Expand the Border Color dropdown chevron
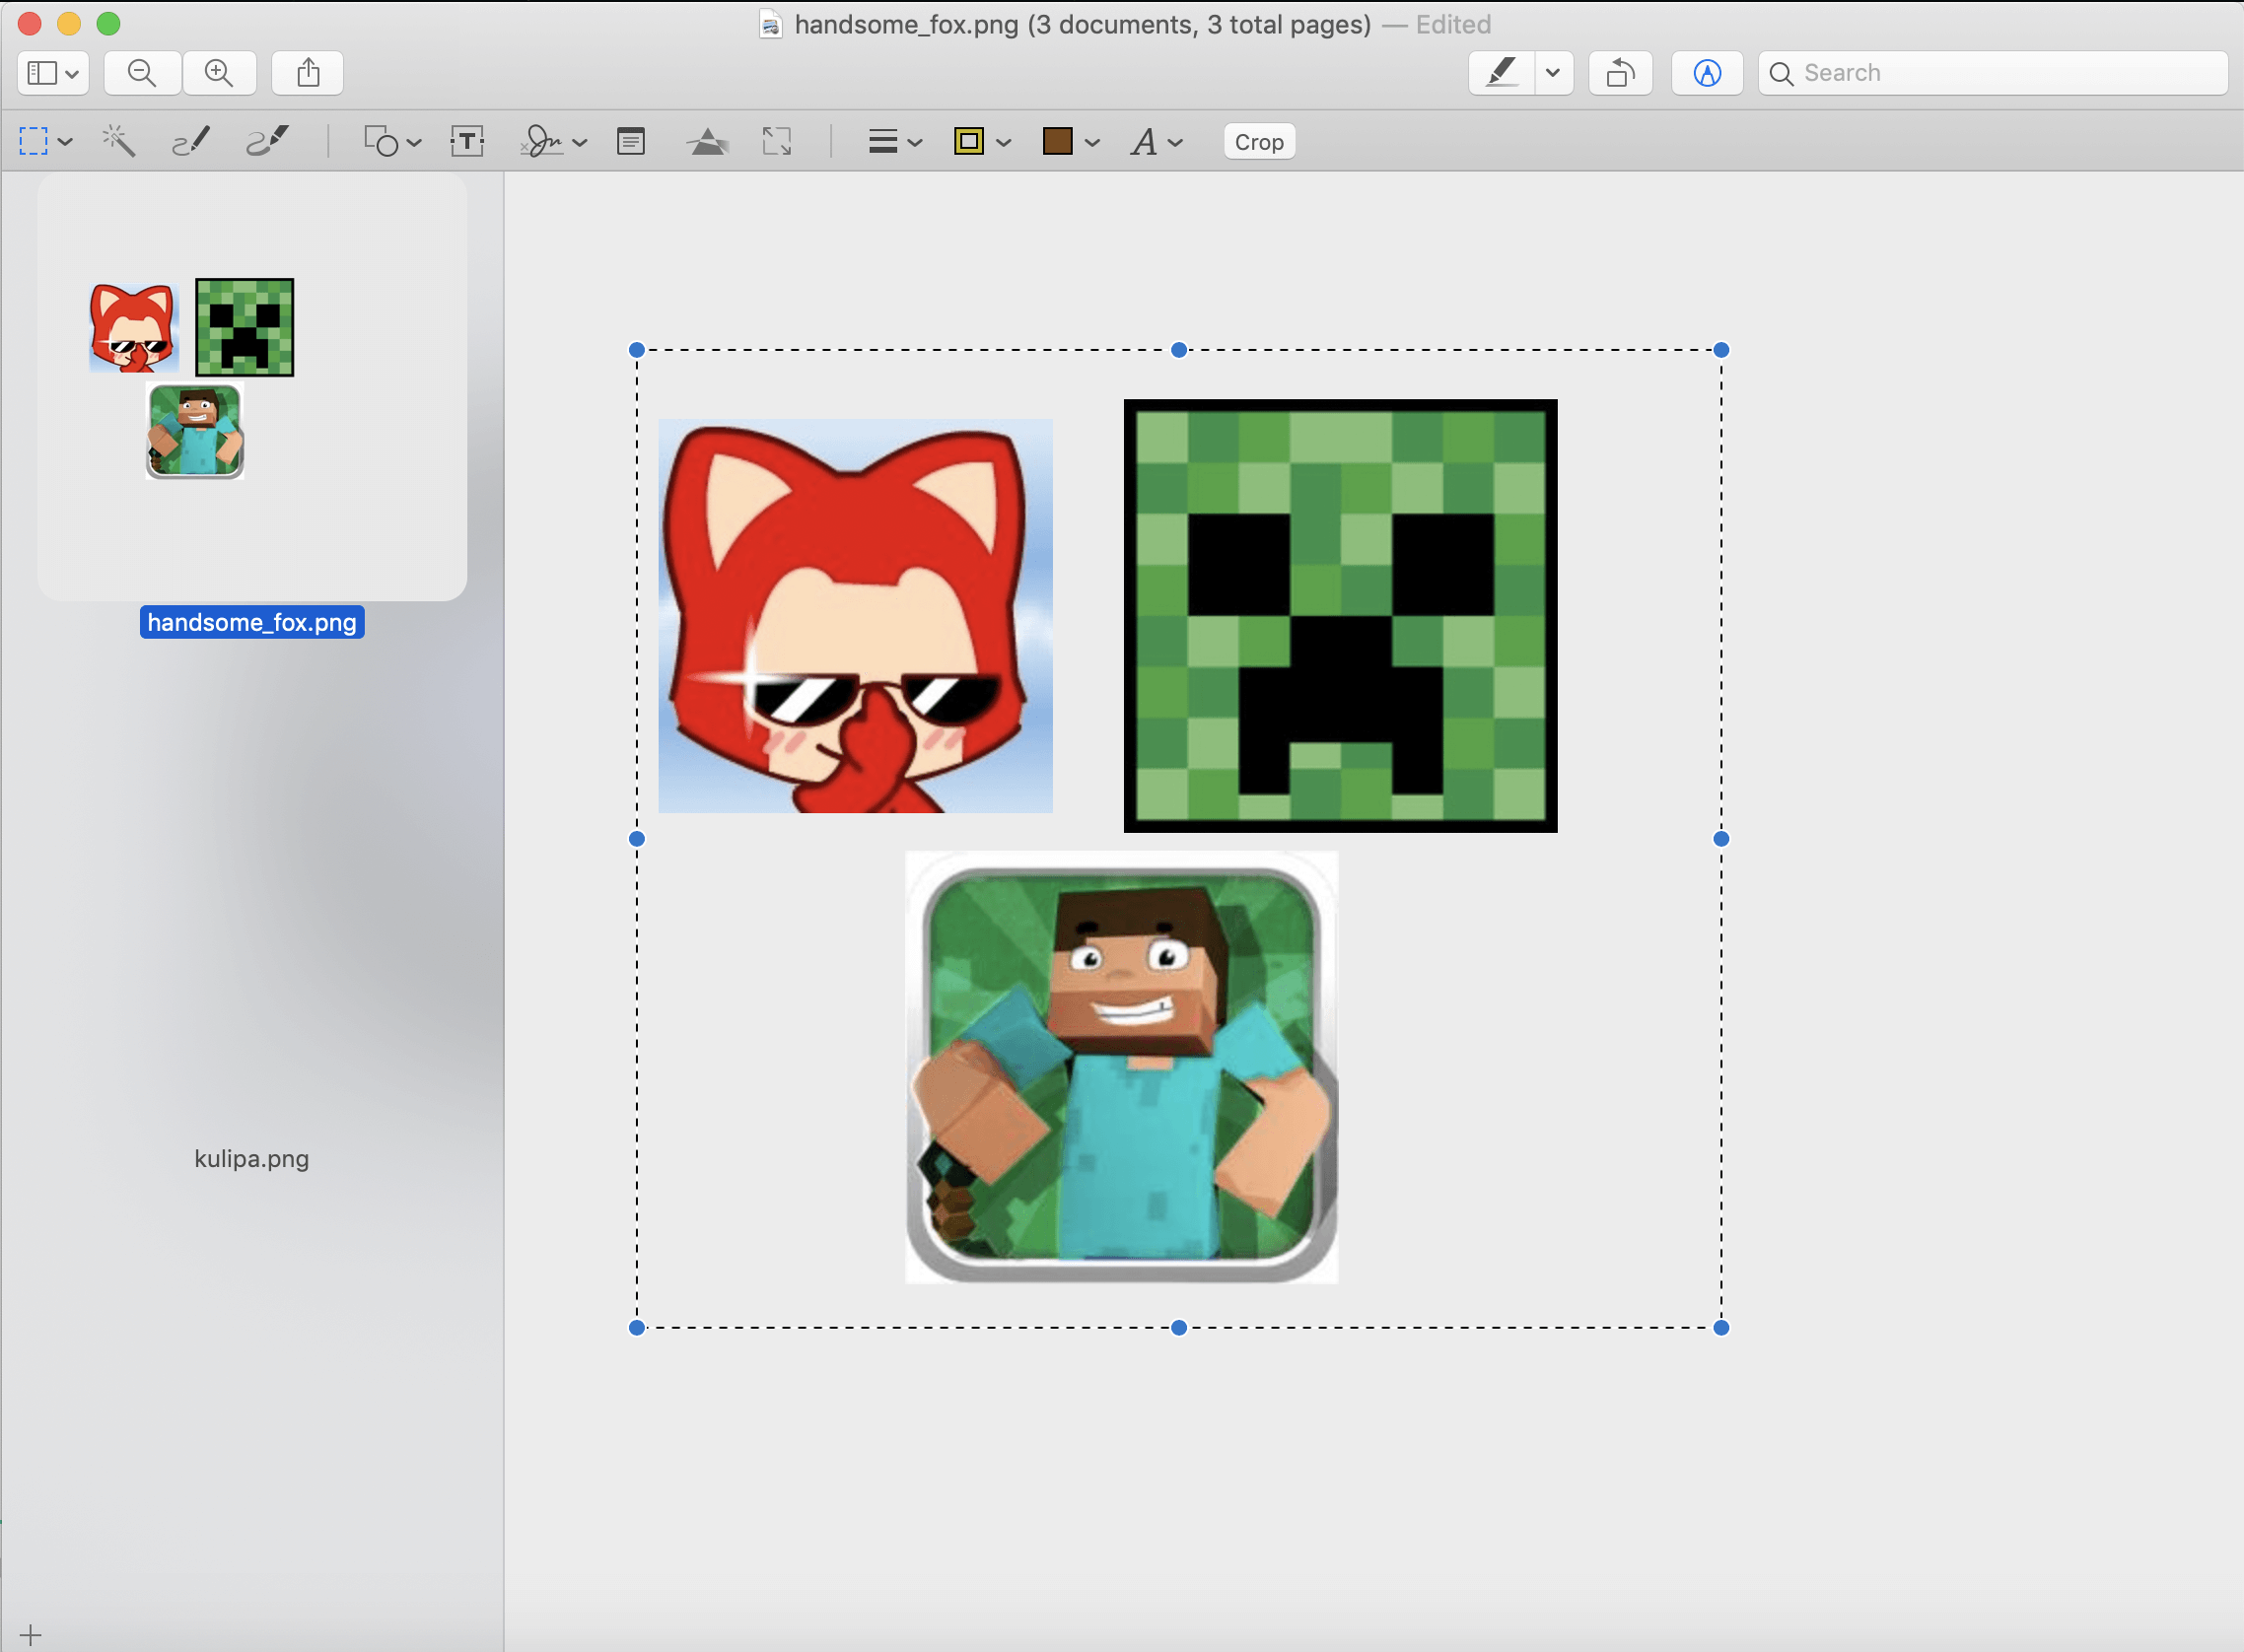Screen dimensions: 2244x1652 point(1004,142)
